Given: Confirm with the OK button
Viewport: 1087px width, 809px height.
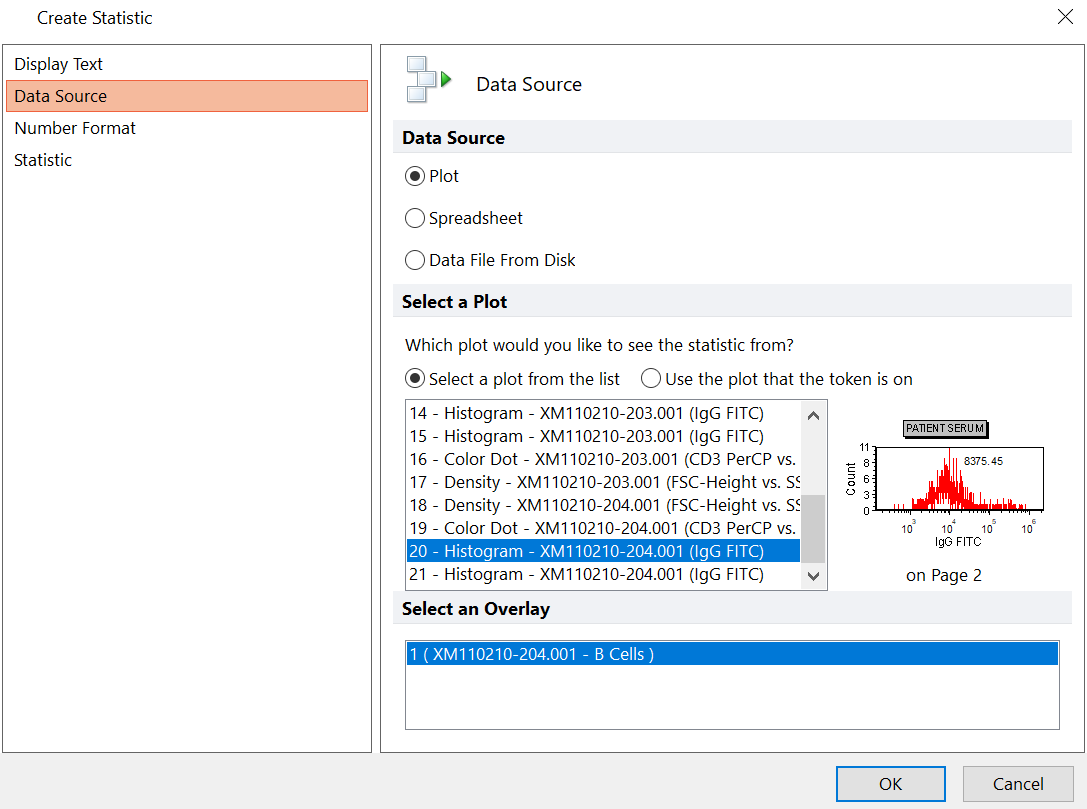Looking at the screenshot, I should pos(890,784).
